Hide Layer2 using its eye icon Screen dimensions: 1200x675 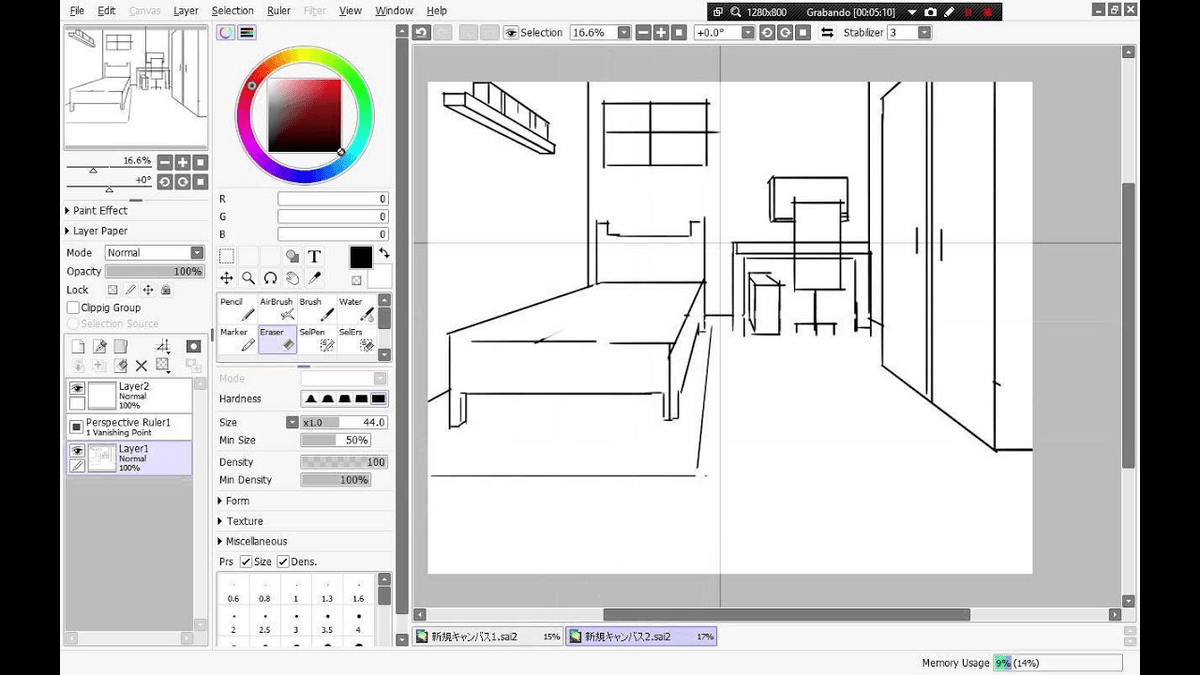click(76, 388)
